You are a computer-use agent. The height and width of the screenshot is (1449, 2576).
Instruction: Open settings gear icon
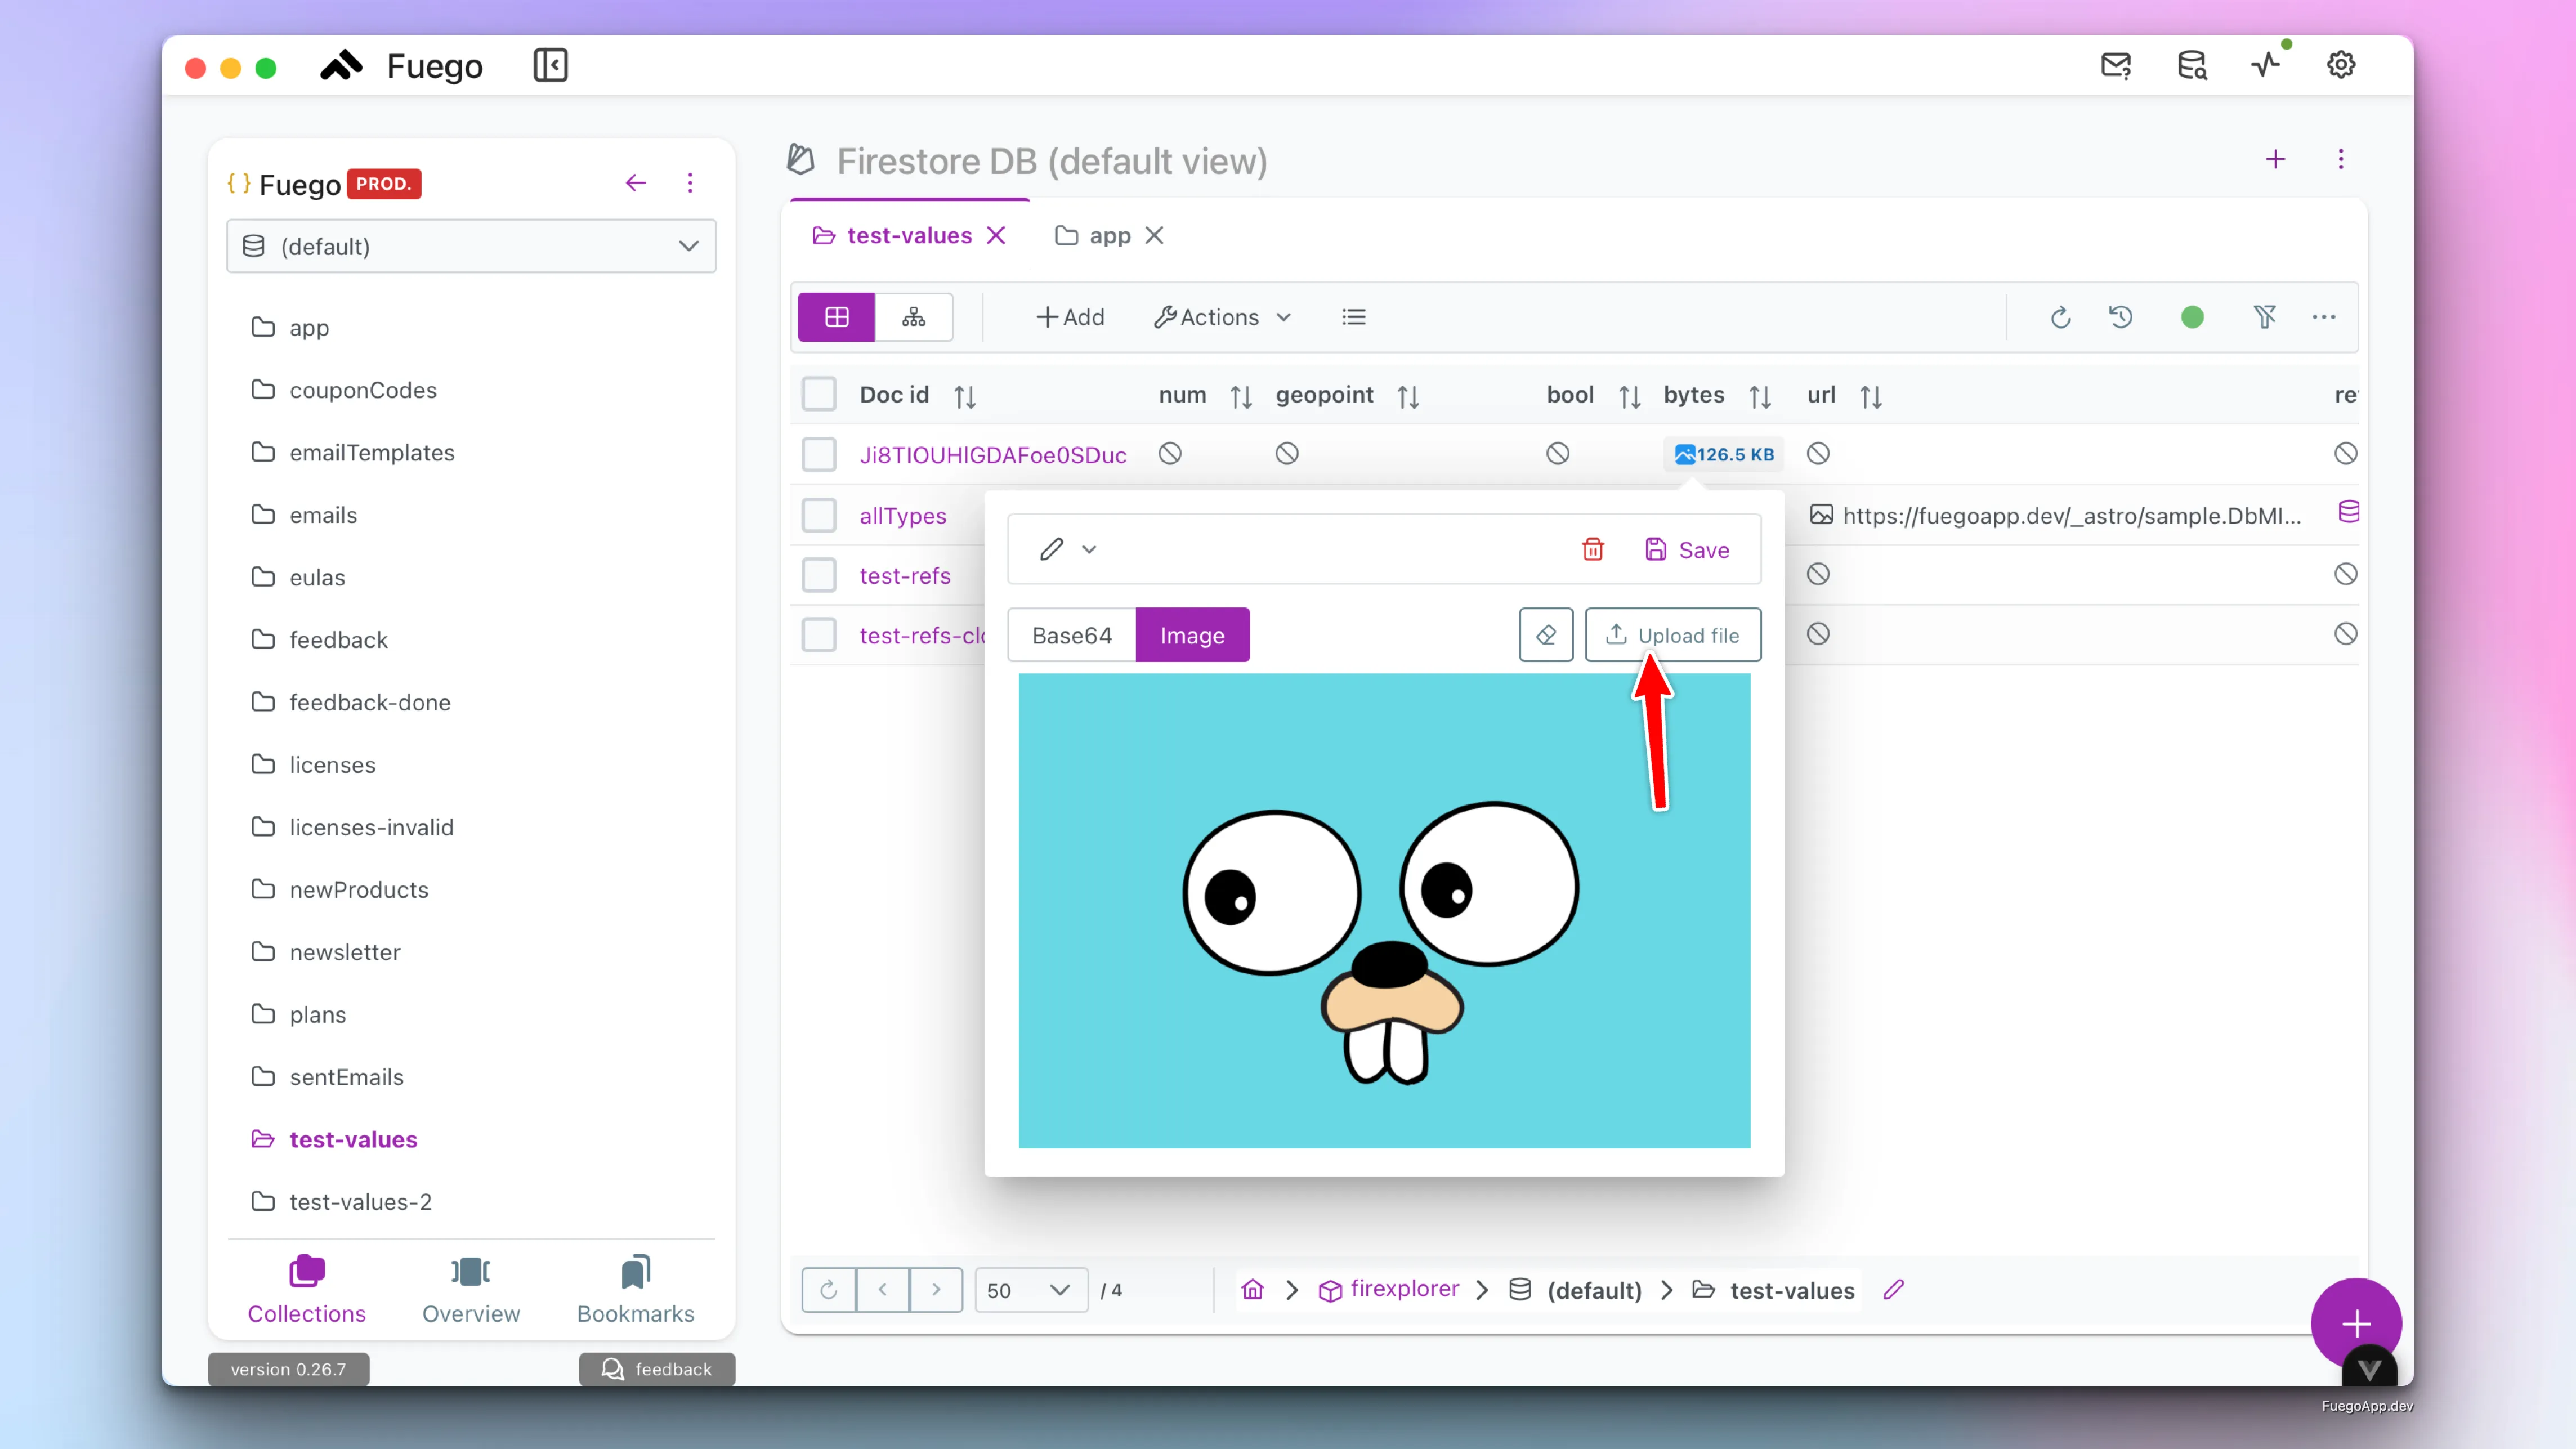2340,66
